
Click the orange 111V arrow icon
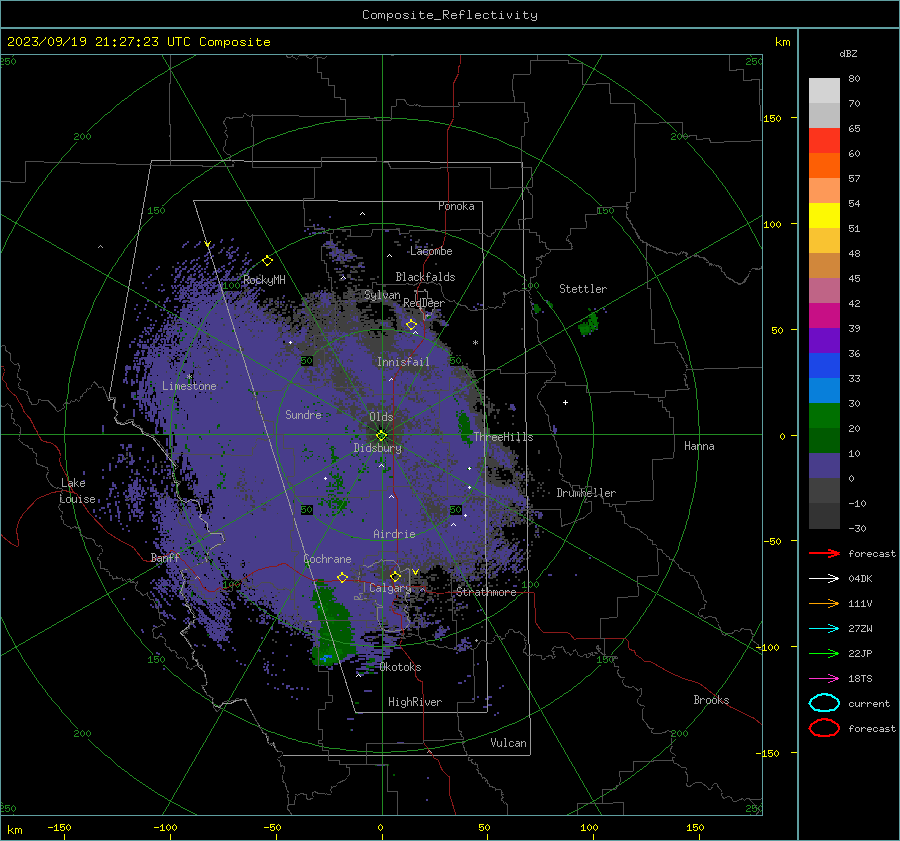824,603
